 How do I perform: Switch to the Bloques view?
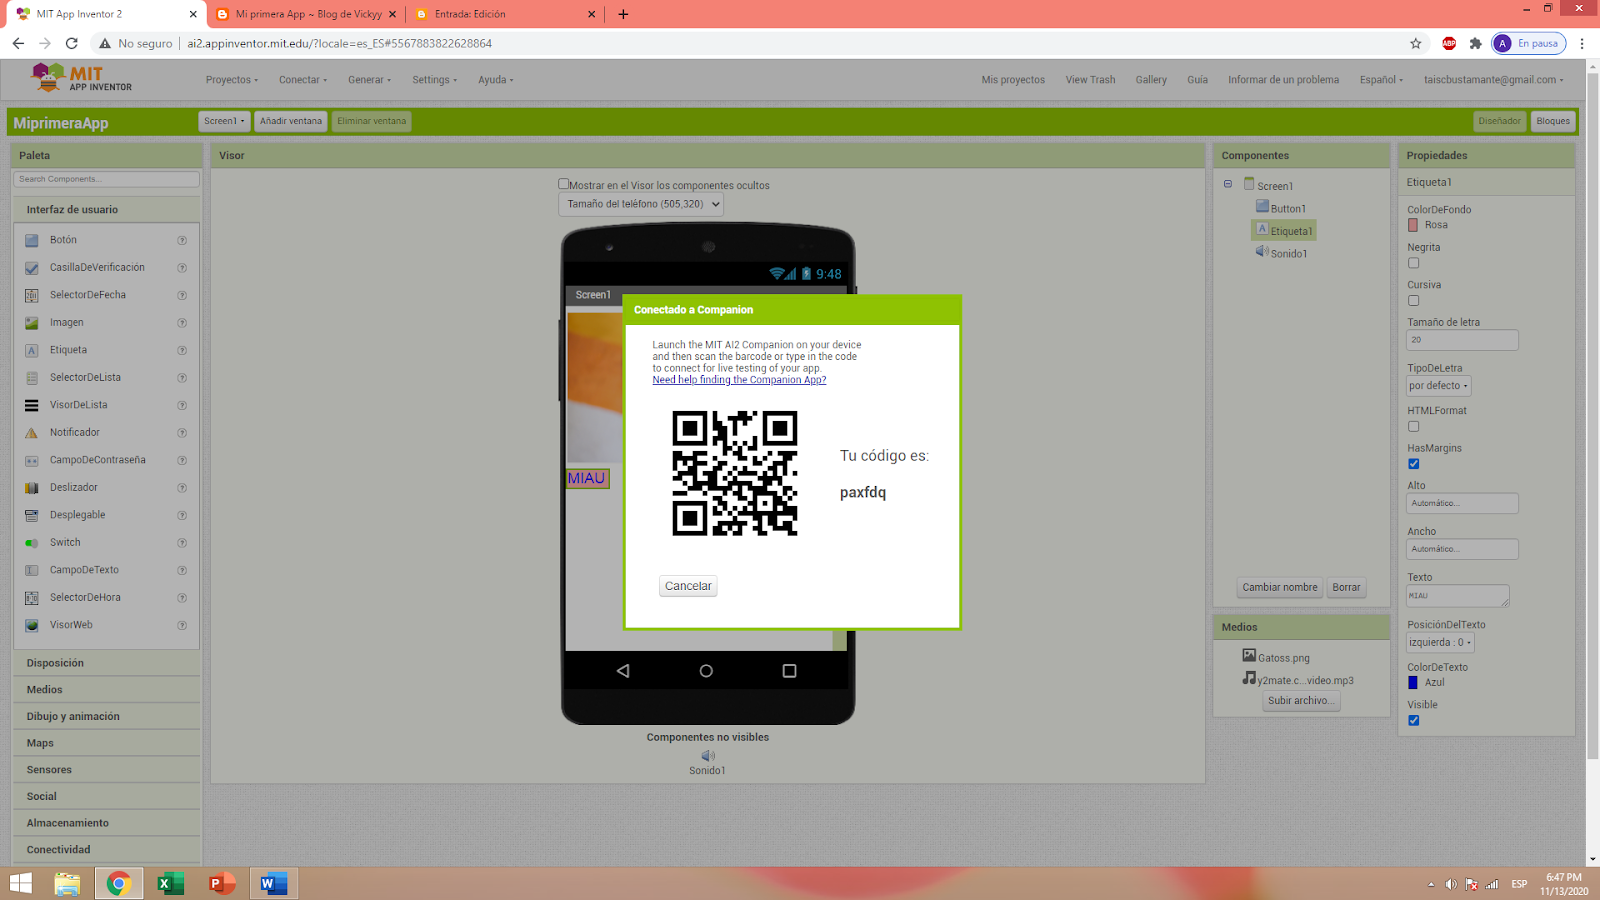pos(1553,121)
